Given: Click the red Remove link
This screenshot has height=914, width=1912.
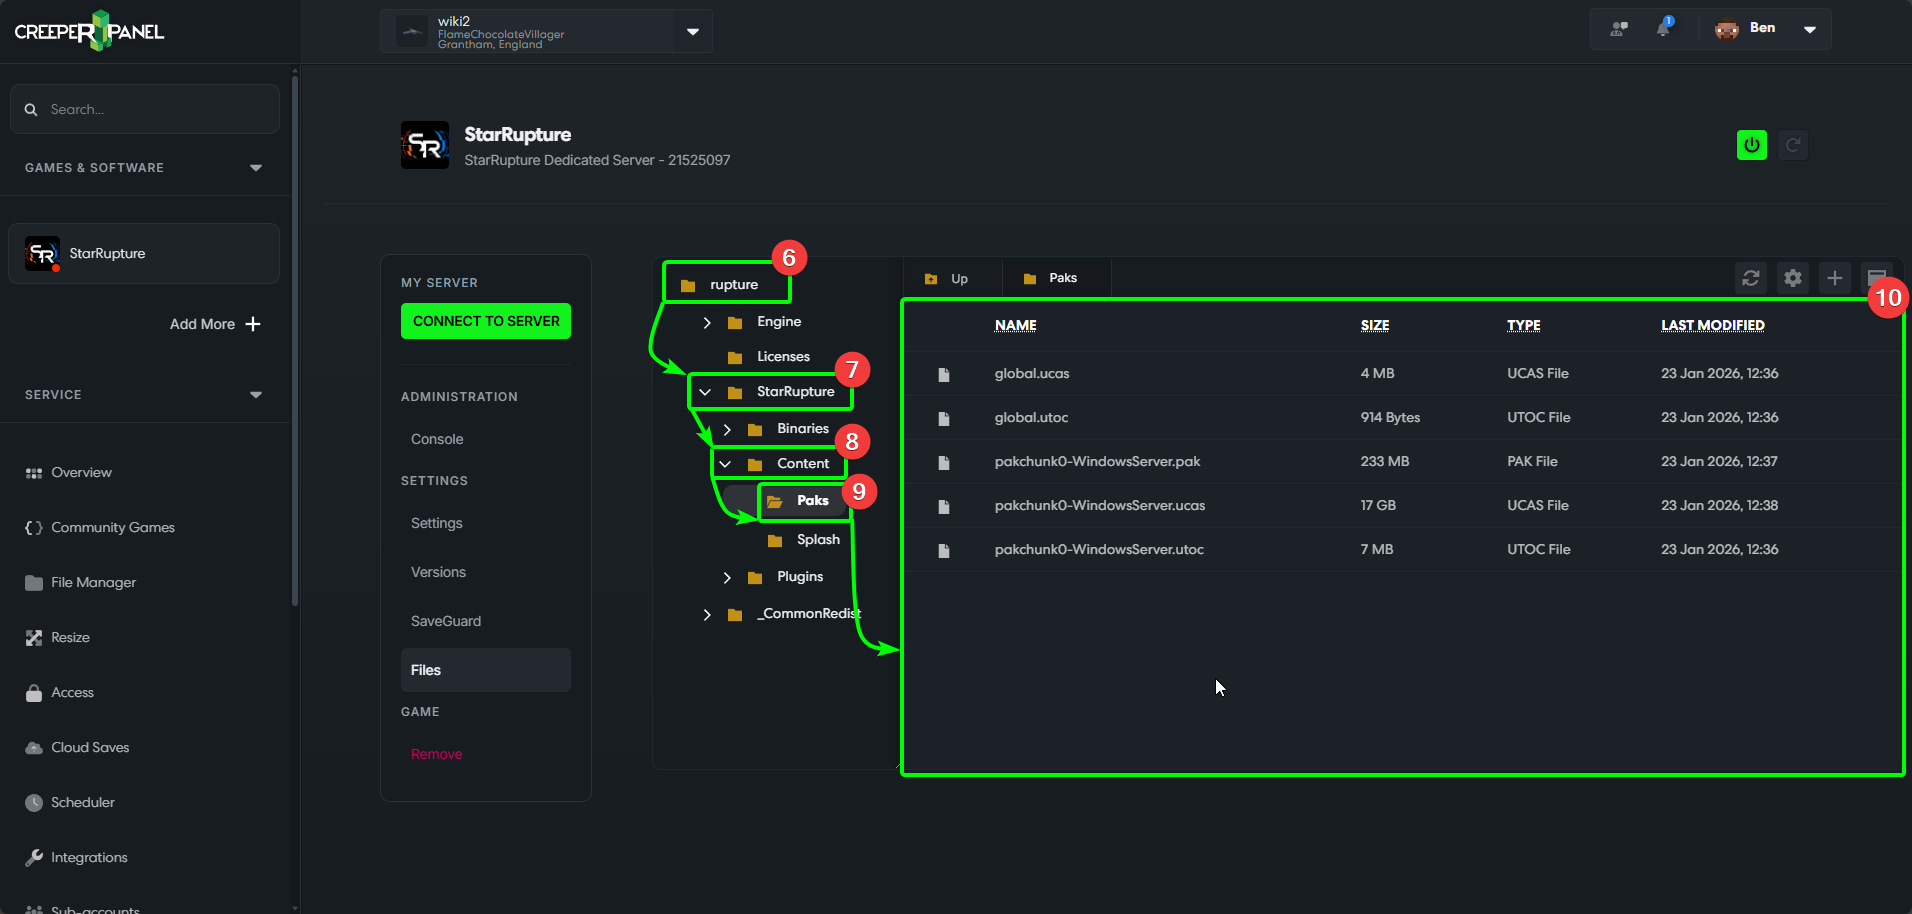Looking at the screenshot, I should point(436,754).
